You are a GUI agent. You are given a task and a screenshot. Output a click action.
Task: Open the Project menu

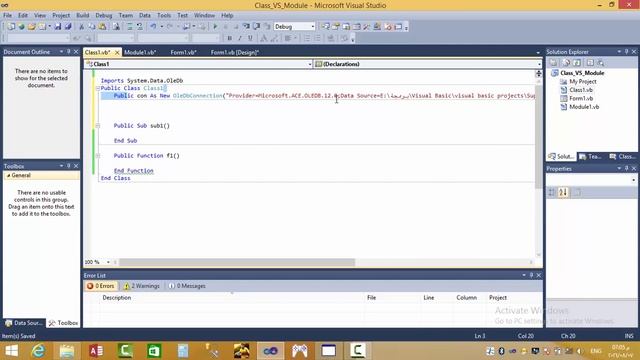coord(61,15)
